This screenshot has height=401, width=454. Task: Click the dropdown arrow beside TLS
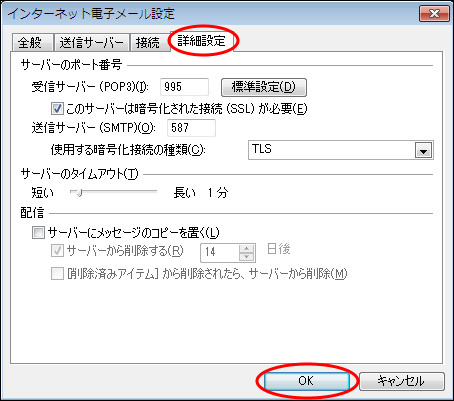[423, 150]
